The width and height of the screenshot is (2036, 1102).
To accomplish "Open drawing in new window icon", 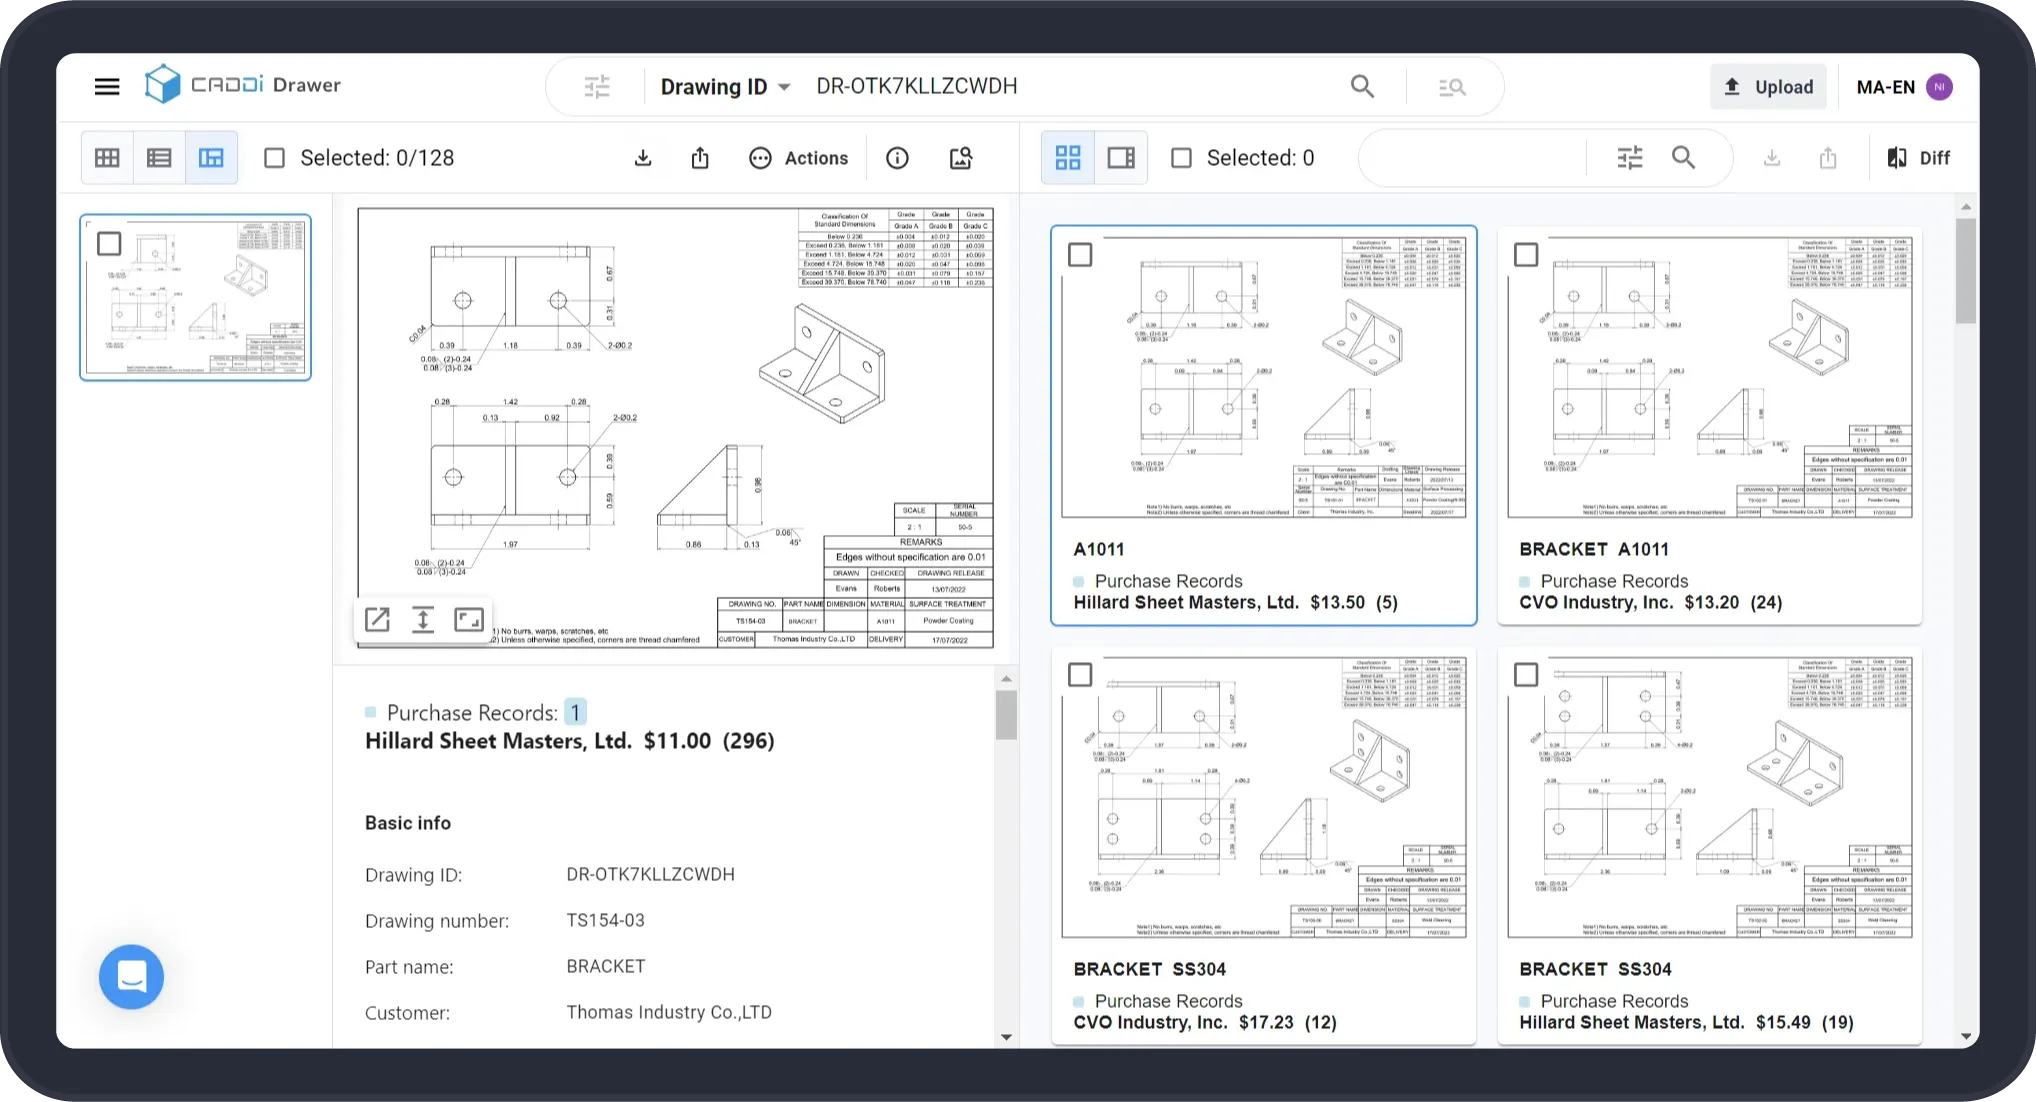I will [377, 620].
